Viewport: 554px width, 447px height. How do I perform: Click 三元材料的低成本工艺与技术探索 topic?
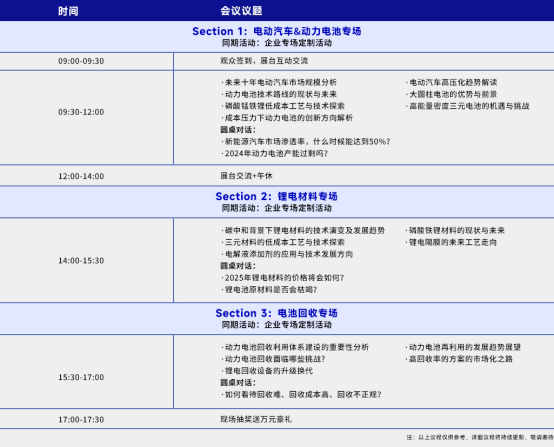[283, 242]
